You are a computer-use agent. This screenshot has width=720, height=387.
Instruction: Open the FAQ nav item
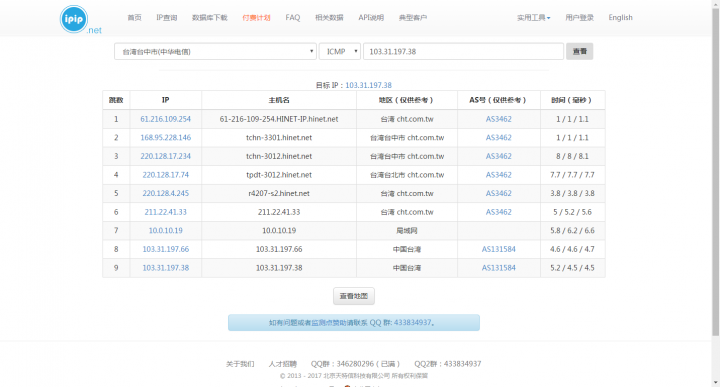pos(292,17)
